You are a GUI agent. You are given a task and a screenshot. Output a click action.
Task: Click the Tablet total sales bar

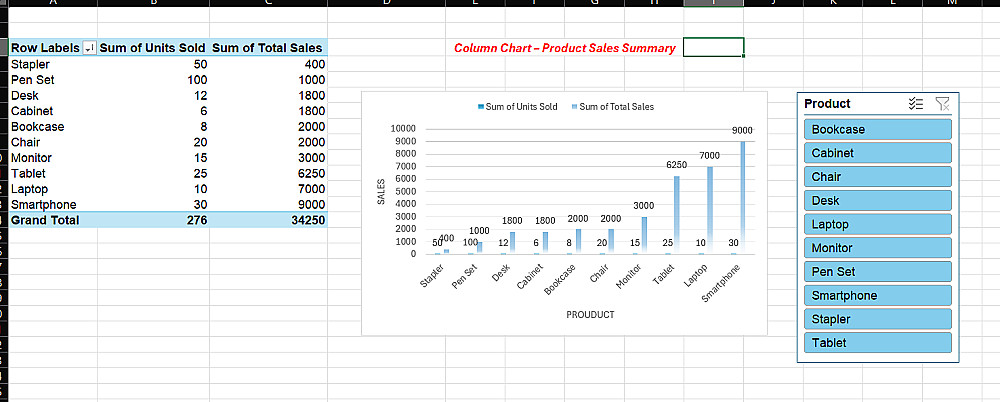pos(677,215)
